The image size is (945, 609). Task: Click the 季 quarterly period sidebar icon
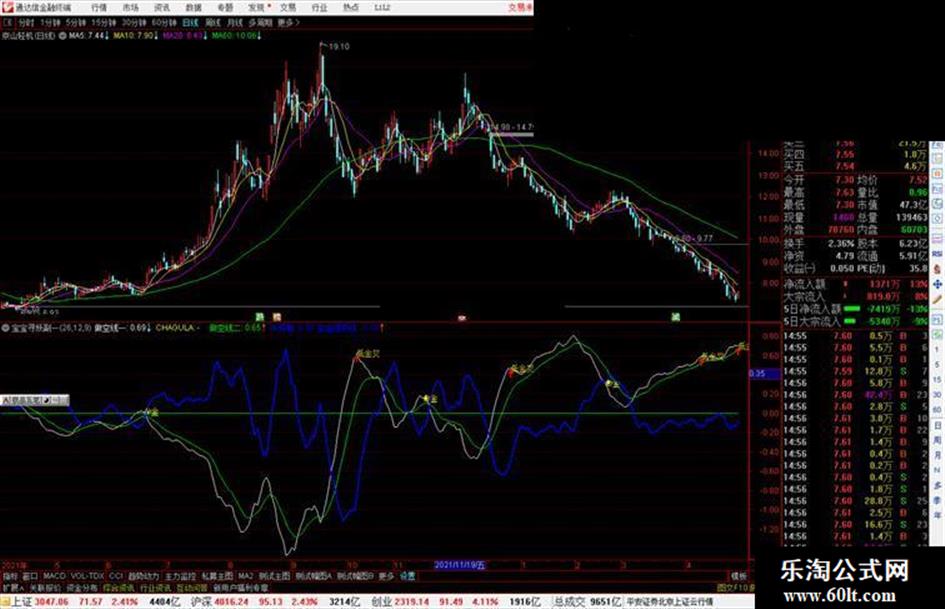point(937,500)
